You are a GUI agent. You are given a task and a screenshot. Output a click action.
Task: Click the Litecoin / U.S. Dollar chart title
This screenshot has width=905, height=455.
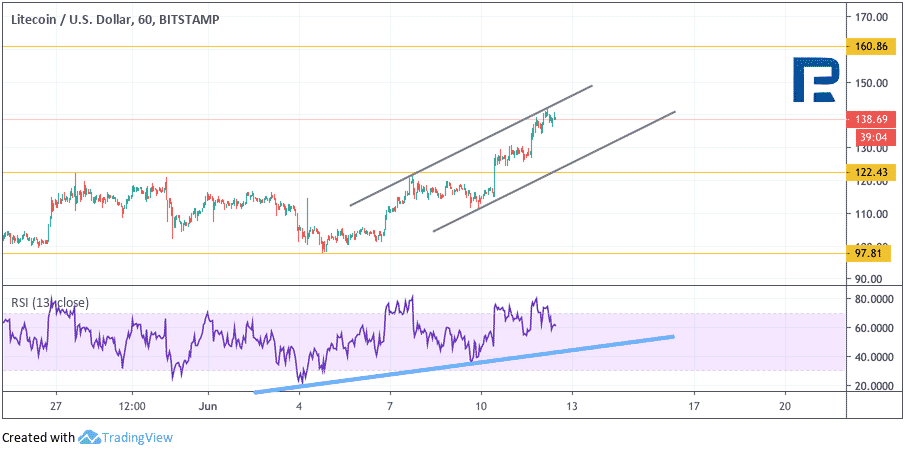(x=114, y=20)
